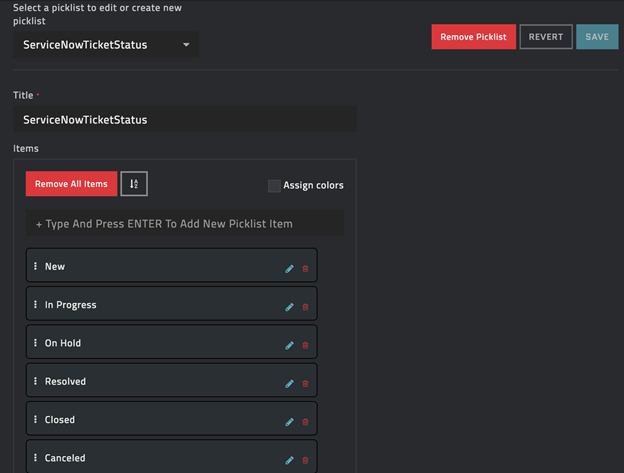Delete the On Hold picklist item
The image size is (624, 473).
(x=305, y=345)
